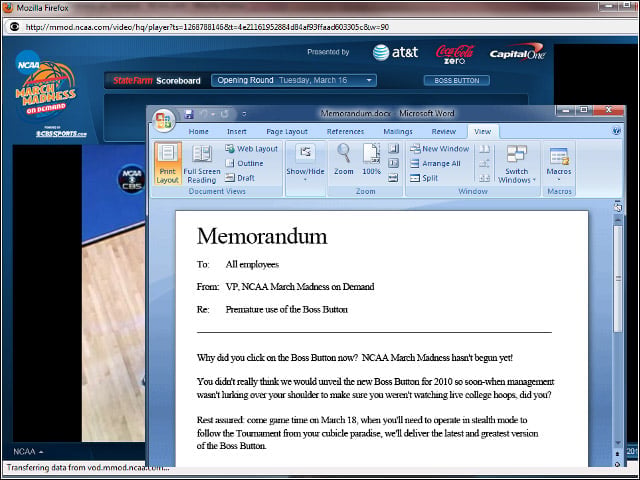Switch to Page Layout tab
This screenshot has width=640, height=480.
[287, 131]
